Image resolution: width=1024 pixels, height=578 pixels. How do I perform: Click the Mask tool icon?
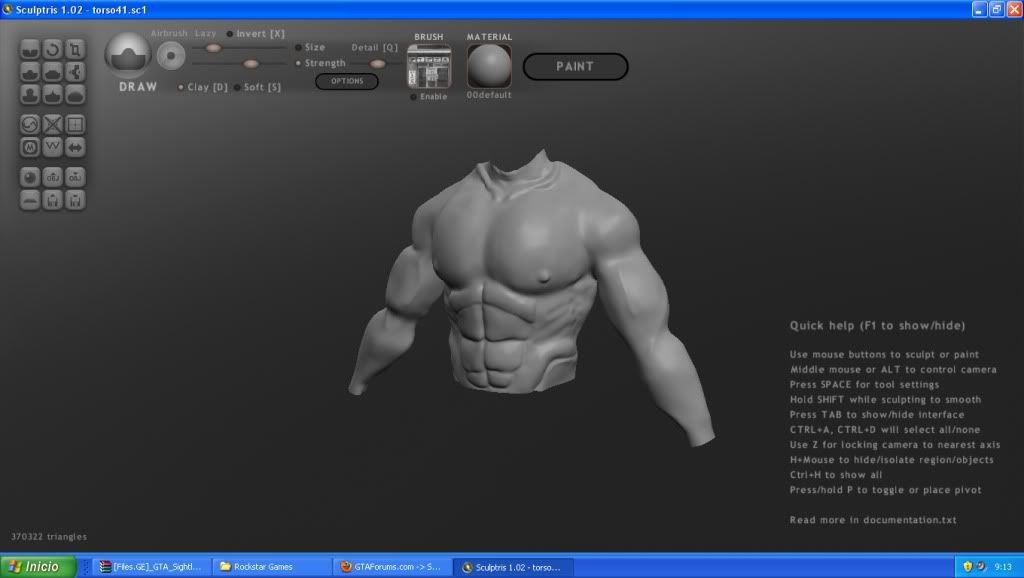pyautogui.click(x=30, y=147)
